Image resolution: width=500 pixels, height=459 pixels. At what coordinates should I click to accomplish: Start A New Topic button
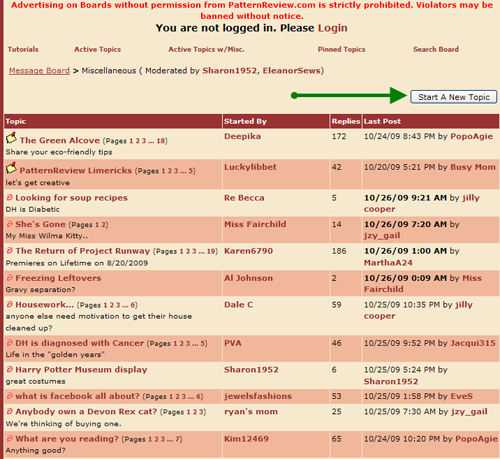[x=454, y=97]
